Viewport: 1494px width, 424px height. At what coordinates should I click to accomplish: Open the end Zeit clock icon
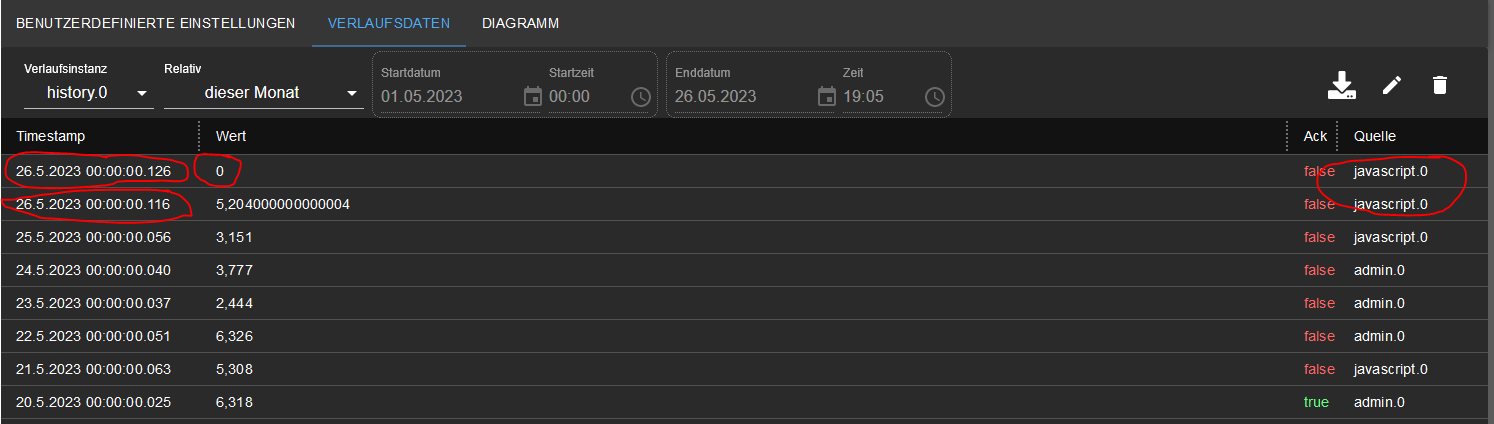(x=934, y=96)
